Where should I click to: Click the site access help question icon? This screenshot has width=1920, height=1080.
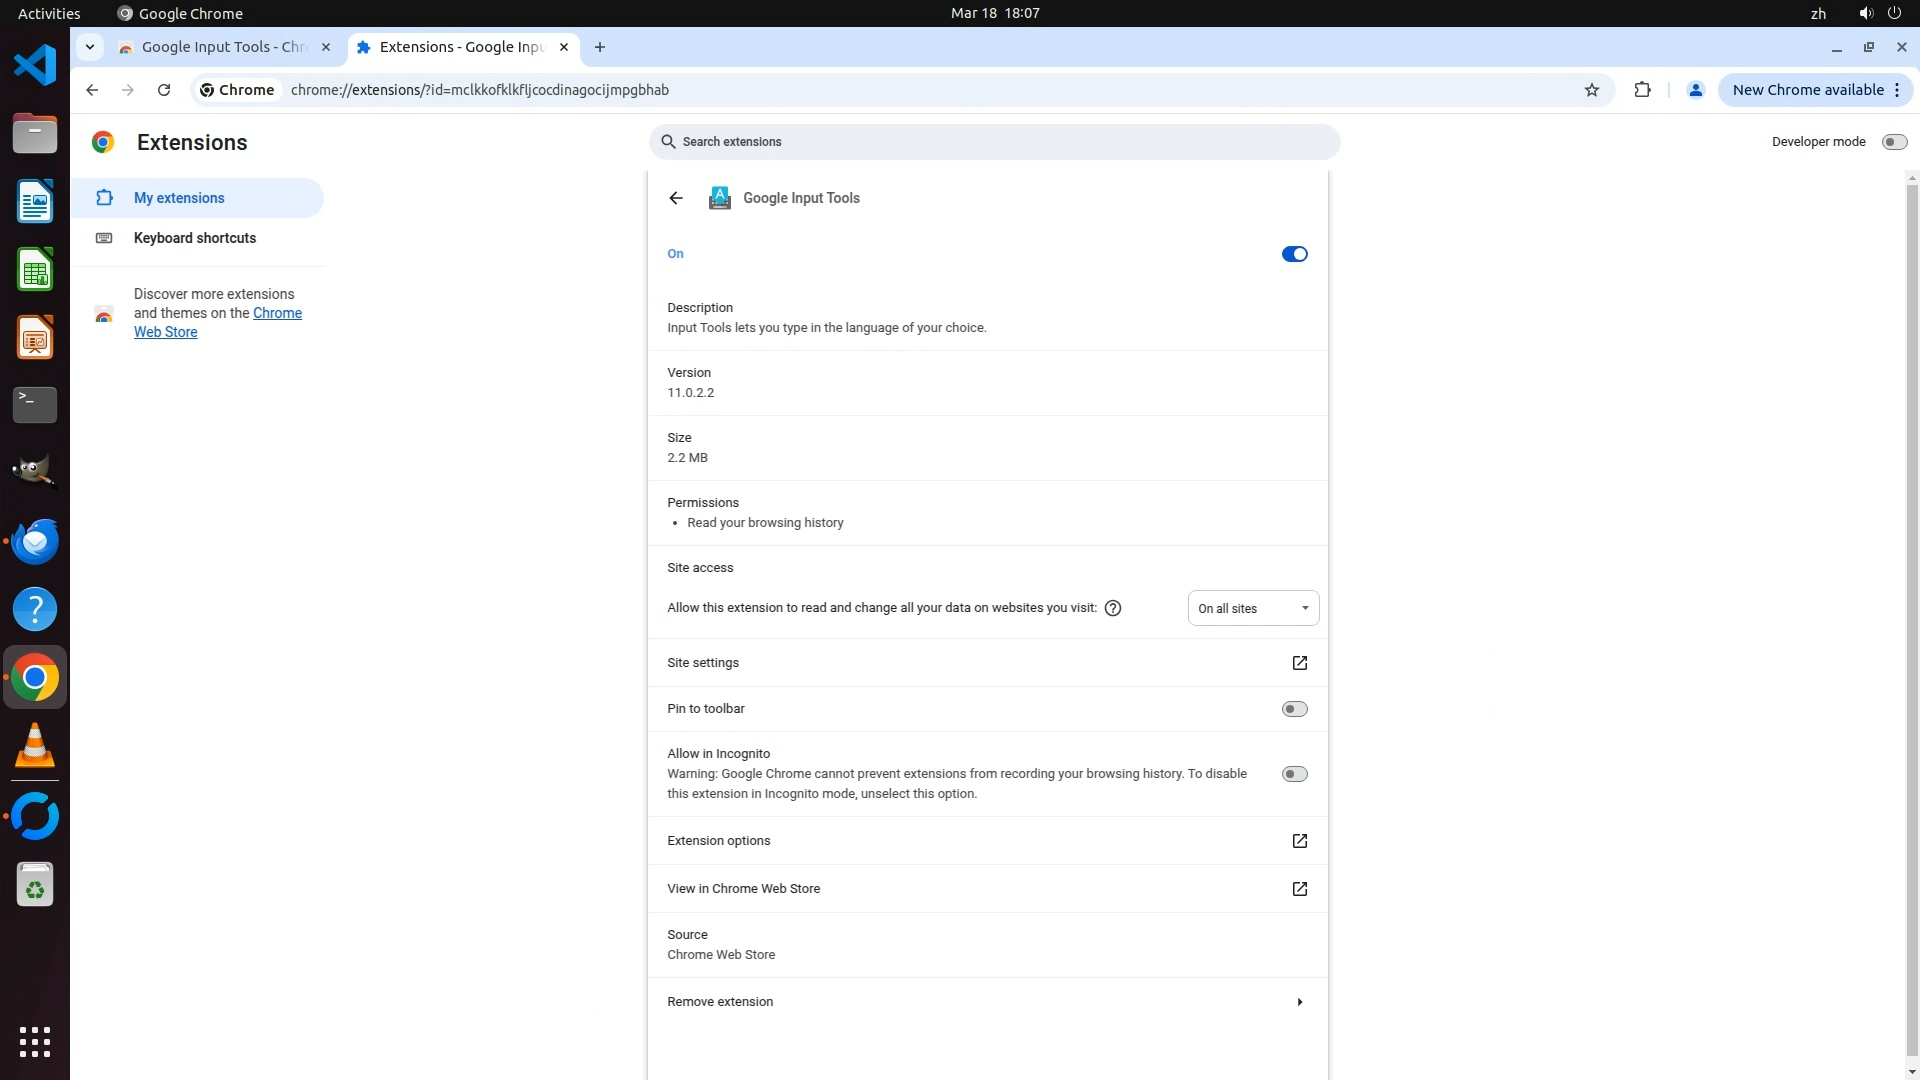click(1113, 608)
